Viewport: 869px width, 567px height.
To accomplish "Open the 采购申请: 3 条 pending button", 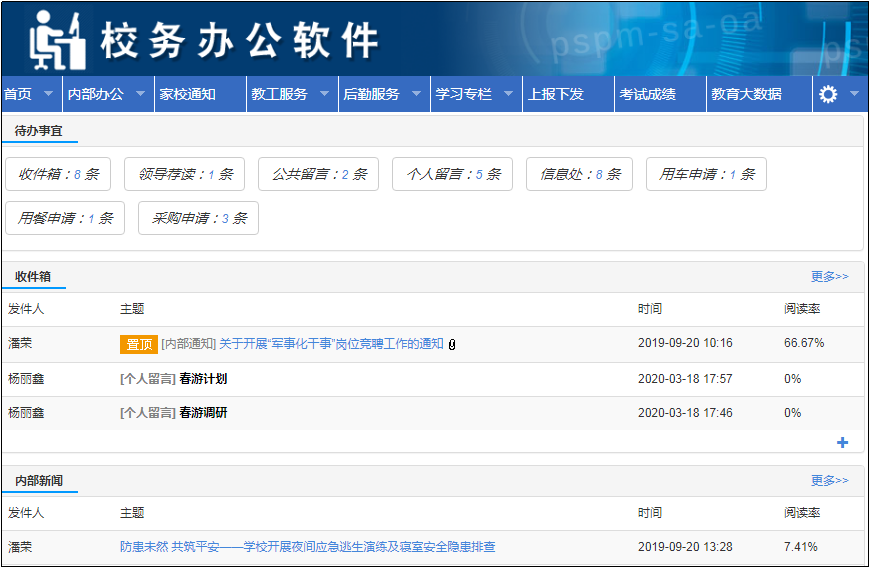I will [198, 218].
